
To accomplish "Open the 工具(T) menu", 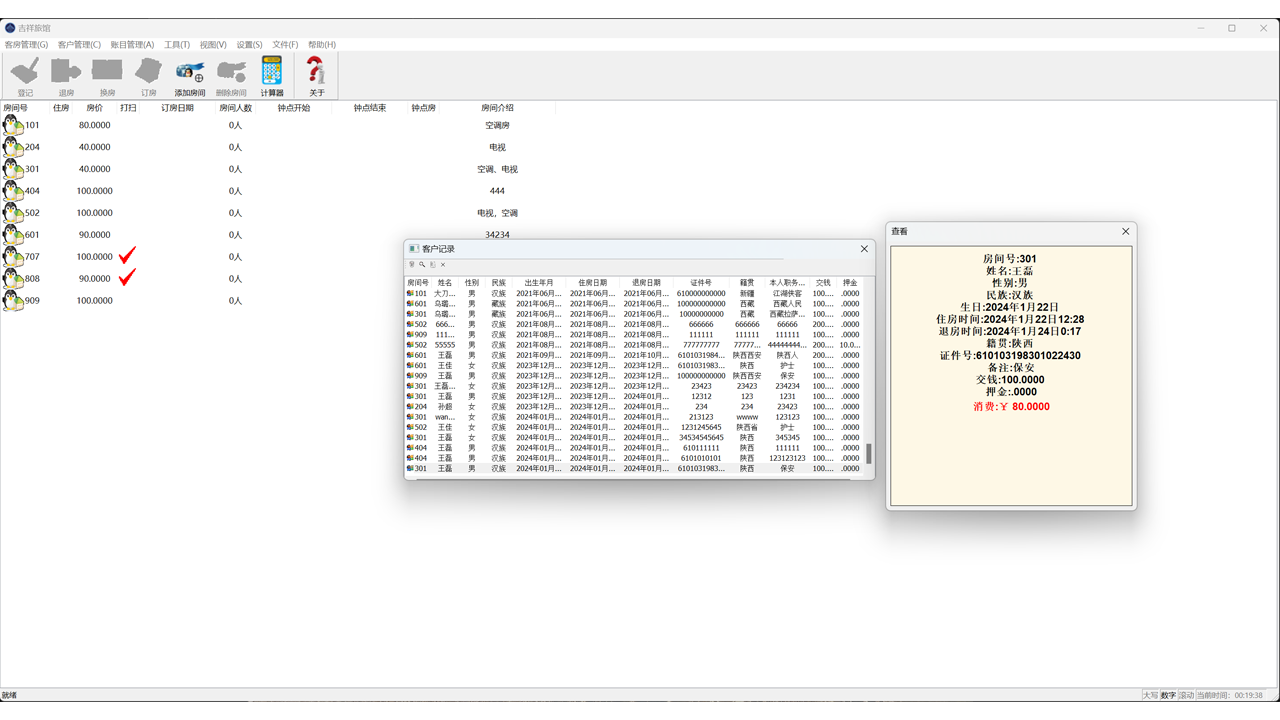I will click(x=177, y=45).
